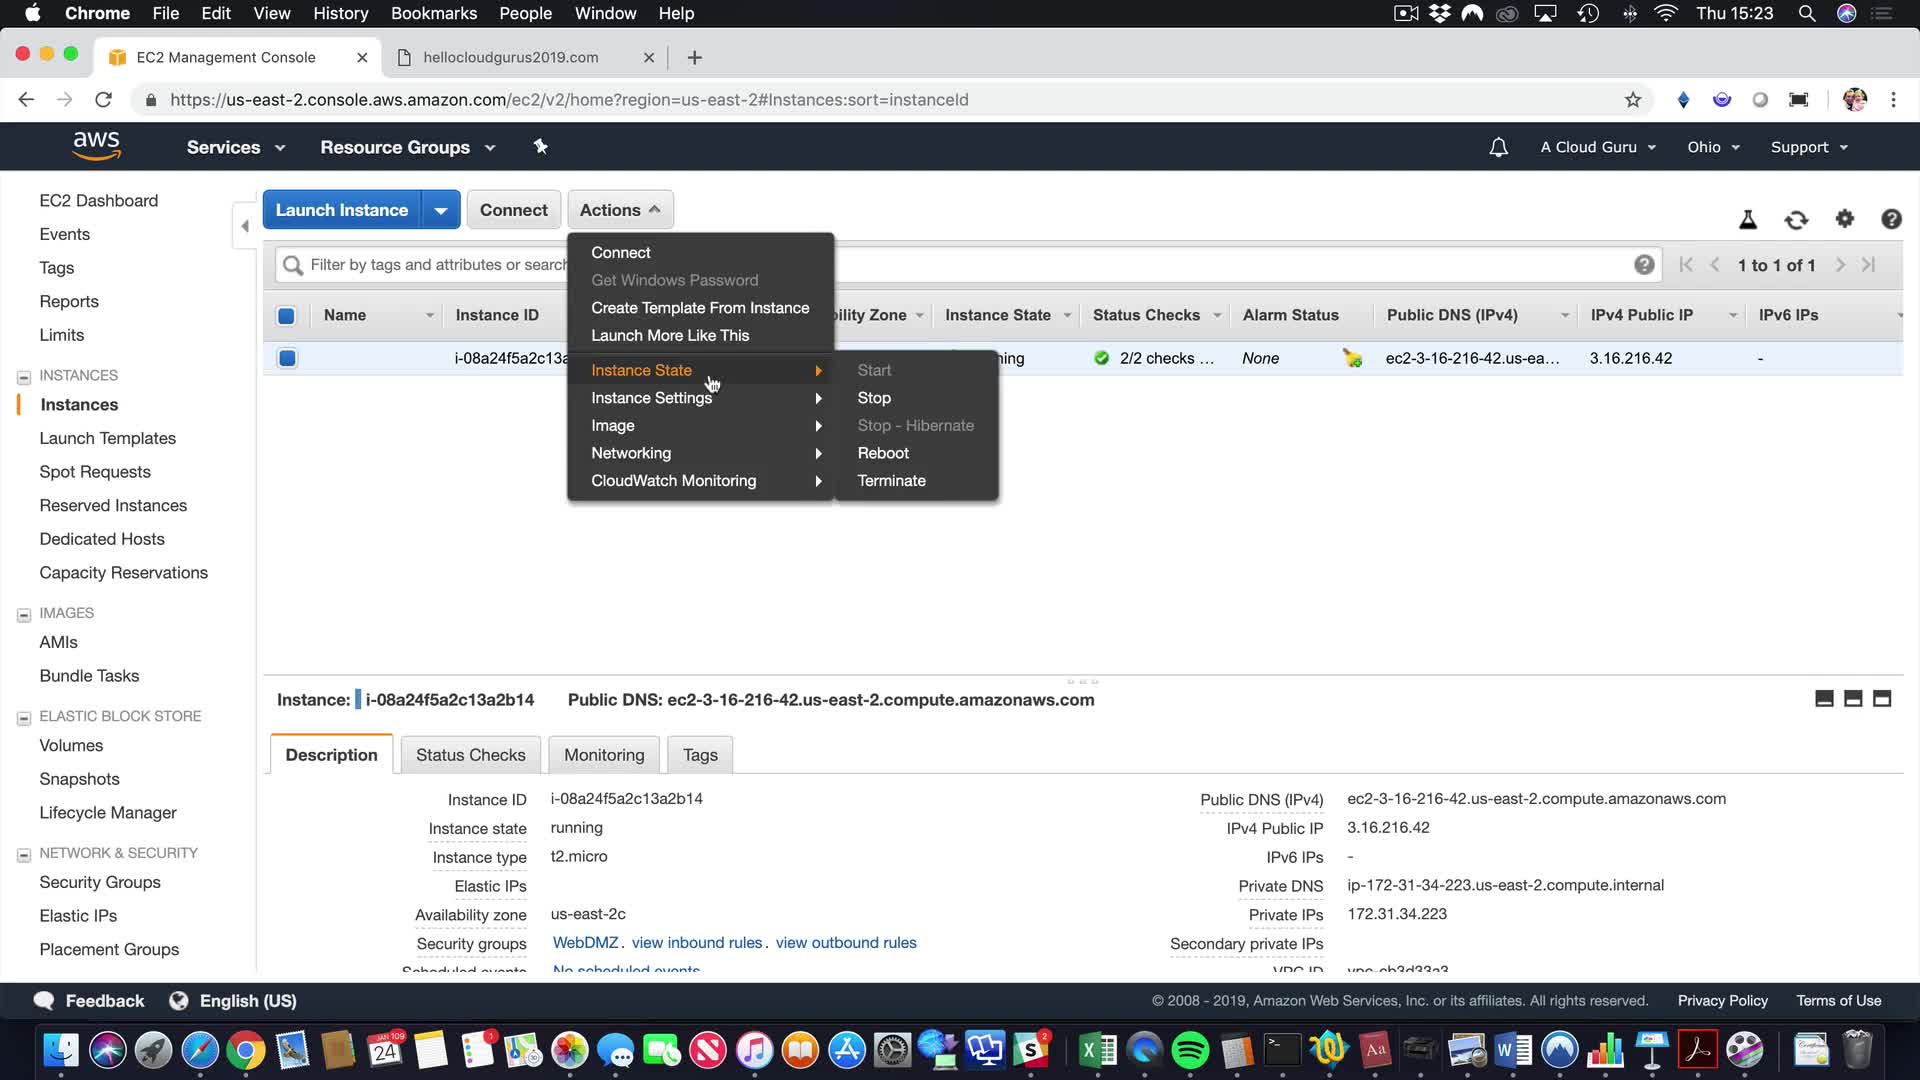Open the Ohio region dropdown
The image size is (1920, 1080).
(1713, 147)
